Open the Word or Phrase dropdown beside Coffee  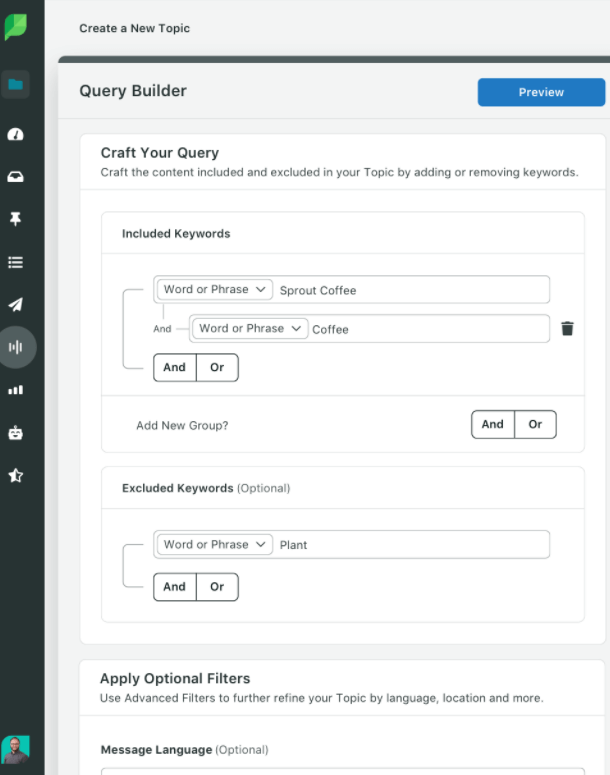[x=250, y=329]
